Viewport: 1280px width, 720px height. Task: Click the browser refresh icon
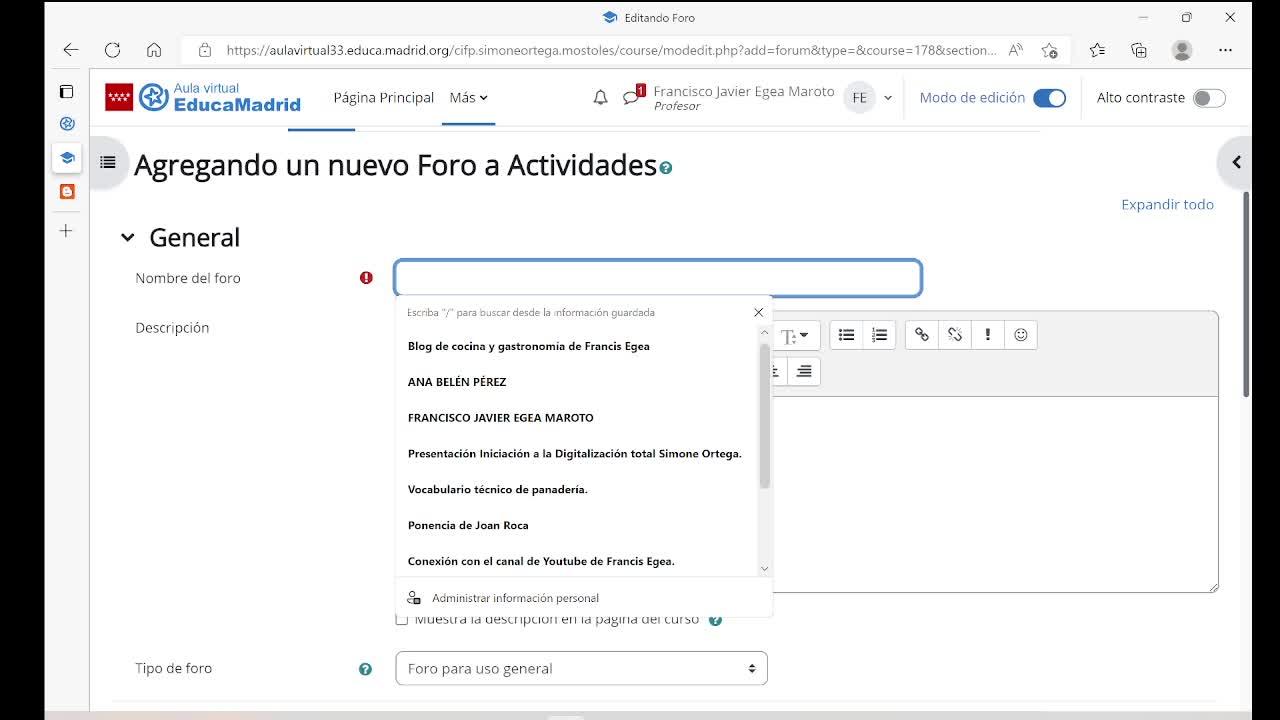[112, 50]
